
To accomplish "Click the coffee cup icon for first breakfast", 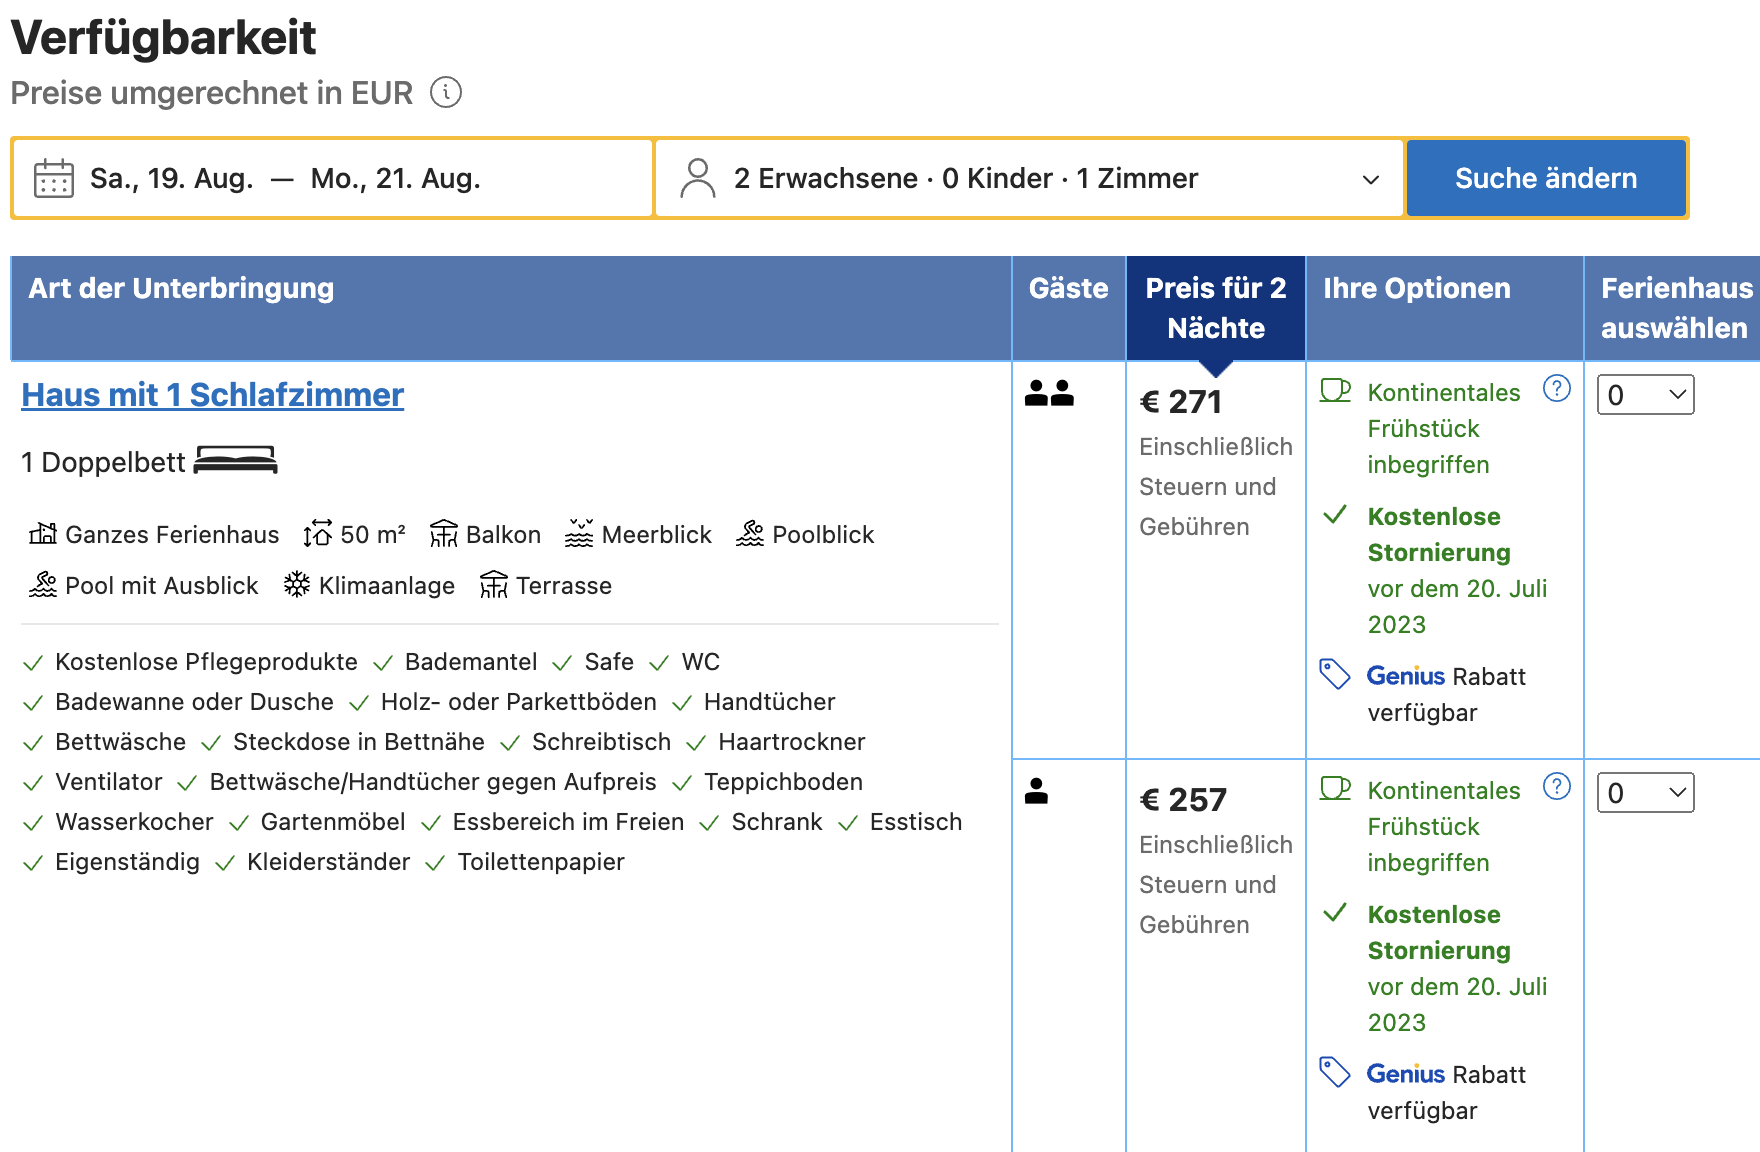I will 1335,390.
